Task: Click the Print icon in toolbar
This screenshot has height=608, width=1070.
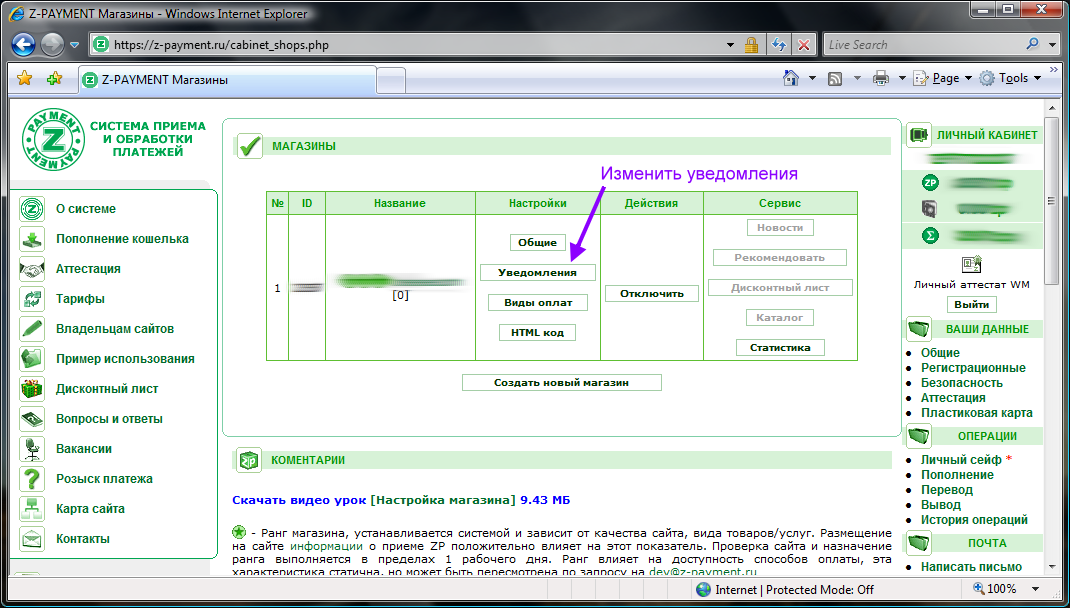Action: click(x=882, y=78)
